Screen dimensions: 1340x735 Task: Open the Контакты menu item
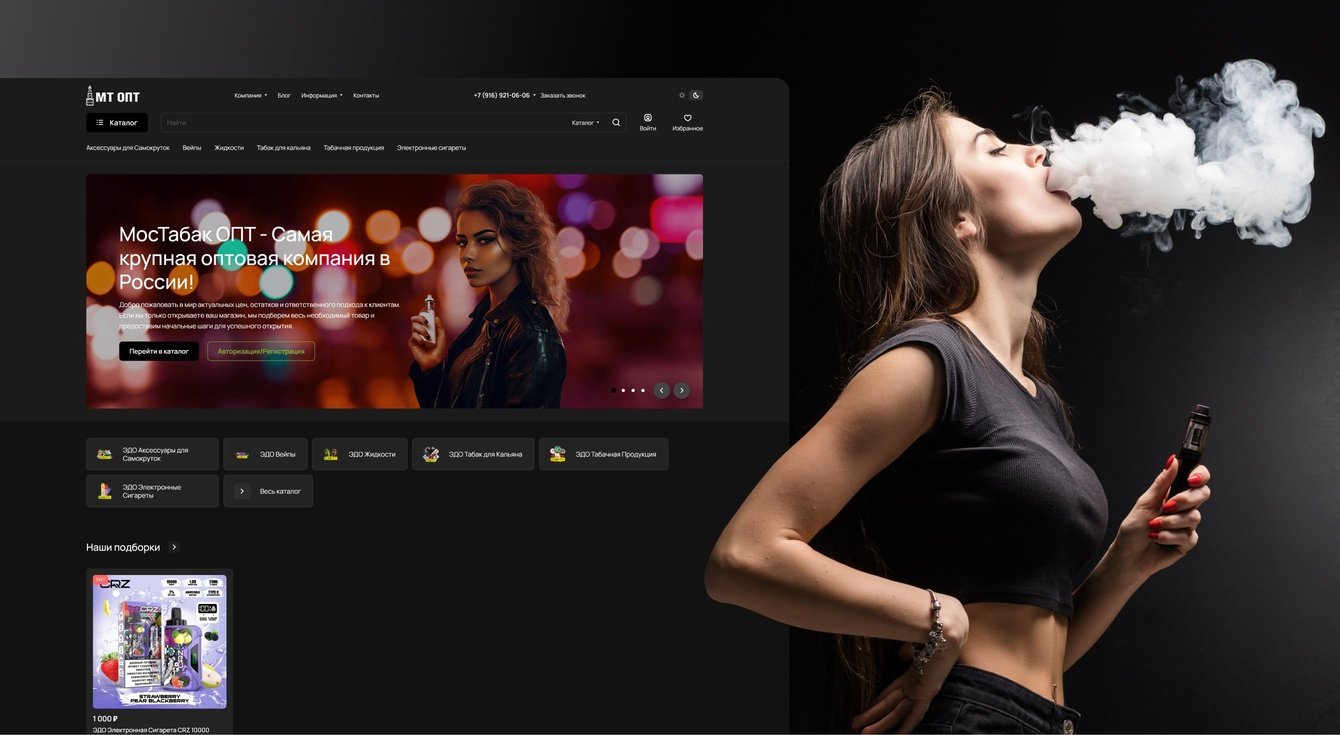click(366, 96)
